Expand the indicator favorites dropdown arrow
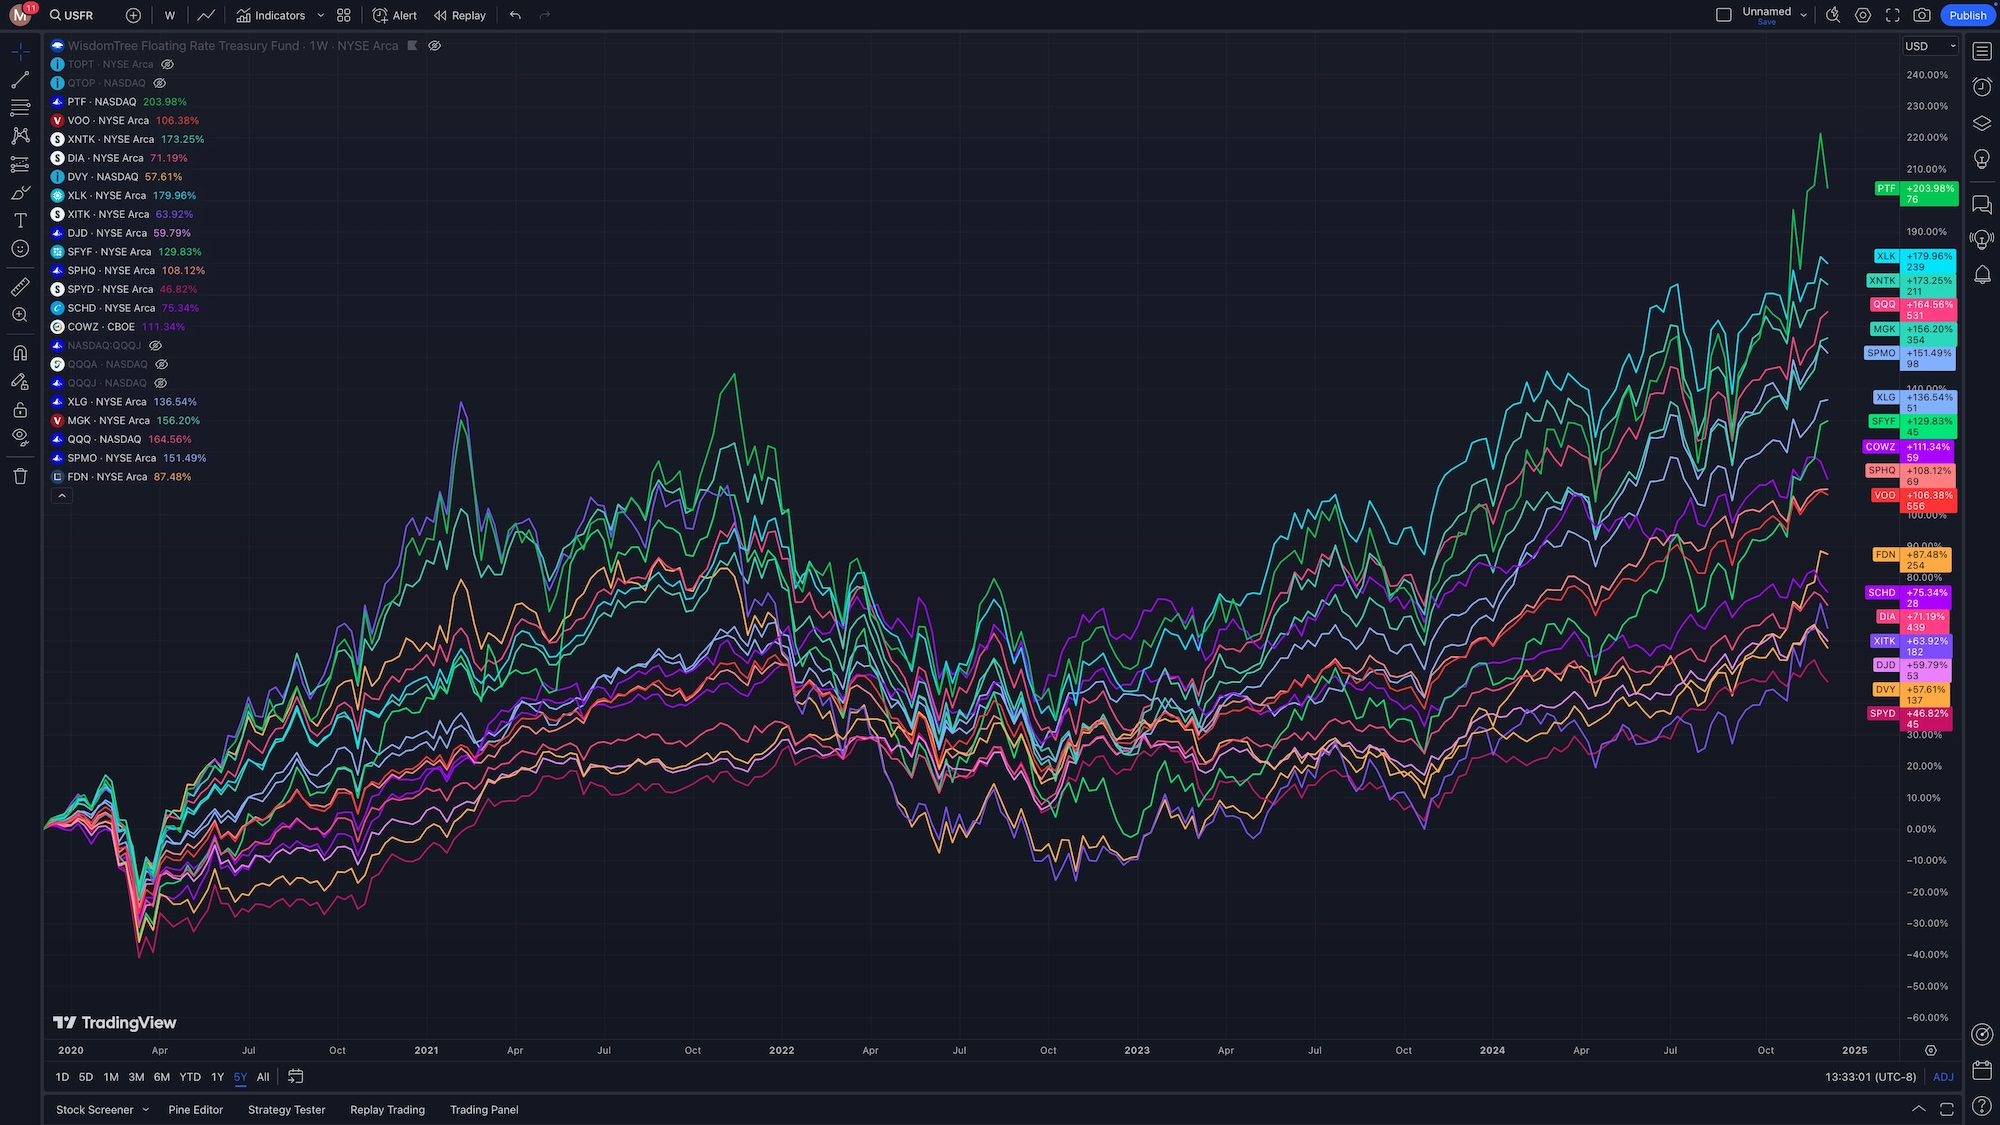 [320, 15]
